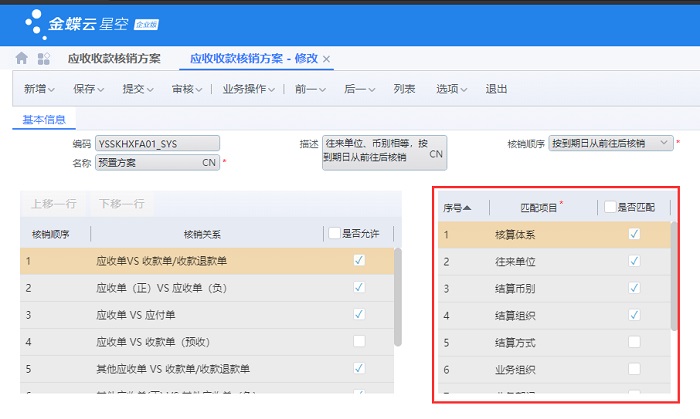
Task: Close the 应收收款核销方案 - 修改 tab
Action: 326,59
